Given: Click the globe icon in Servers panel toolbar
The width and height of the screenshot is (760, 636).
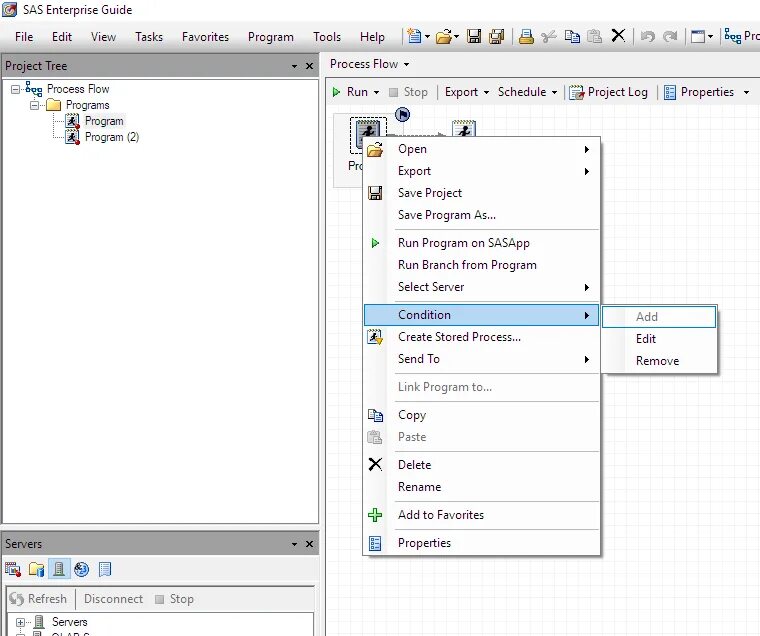Looking at the screenshot, I should pos(81,569).
